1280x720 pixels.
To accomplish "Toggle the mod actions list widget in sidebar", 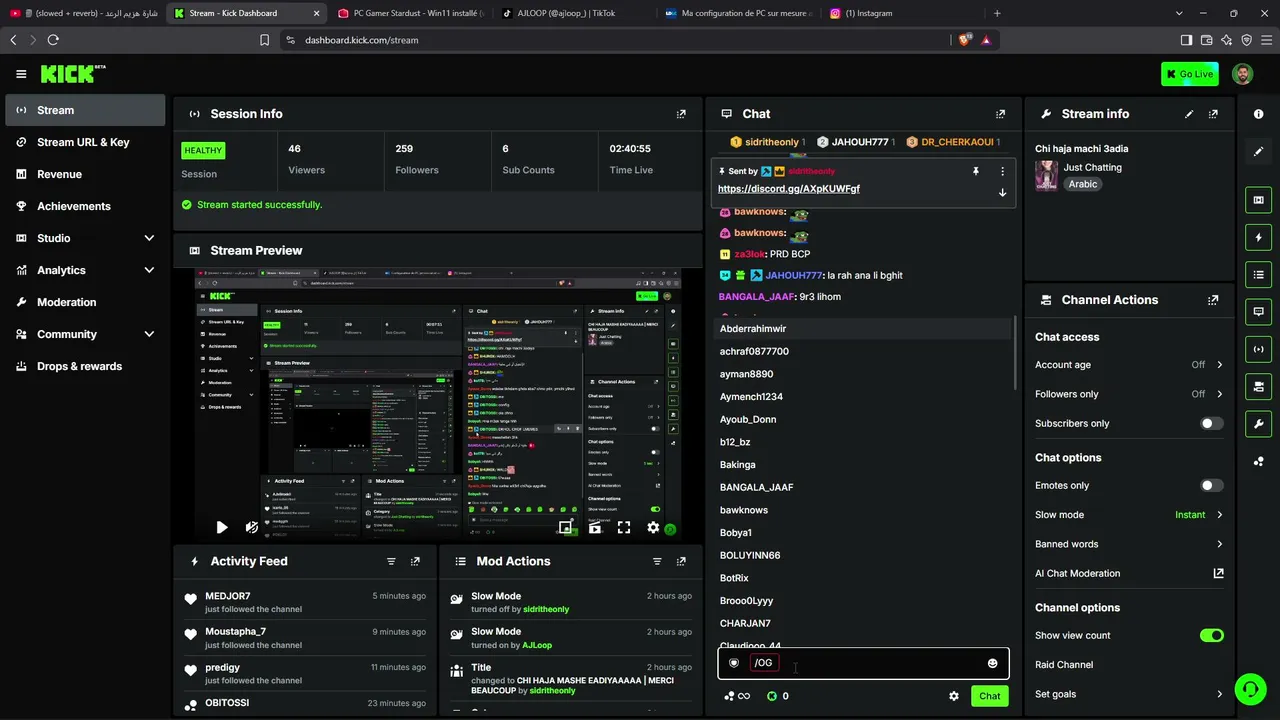I will pyautogui.click(x=1258, y=275).
